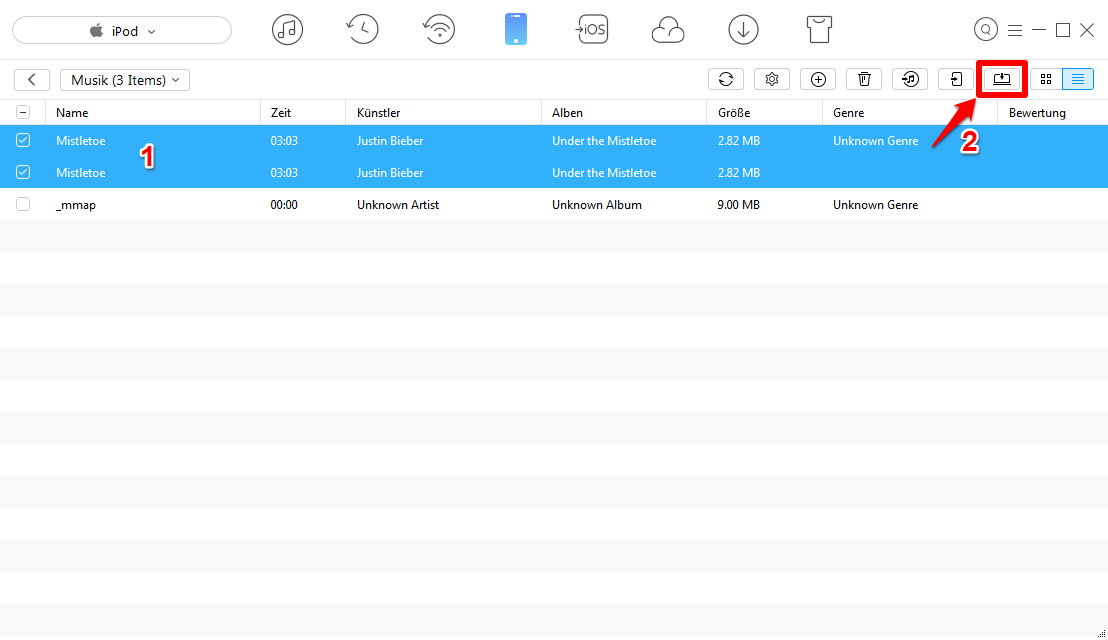The width and height of the screenshot is (1108, 640).
Task: Sort by the Genre column header
Action: (909, 112)
